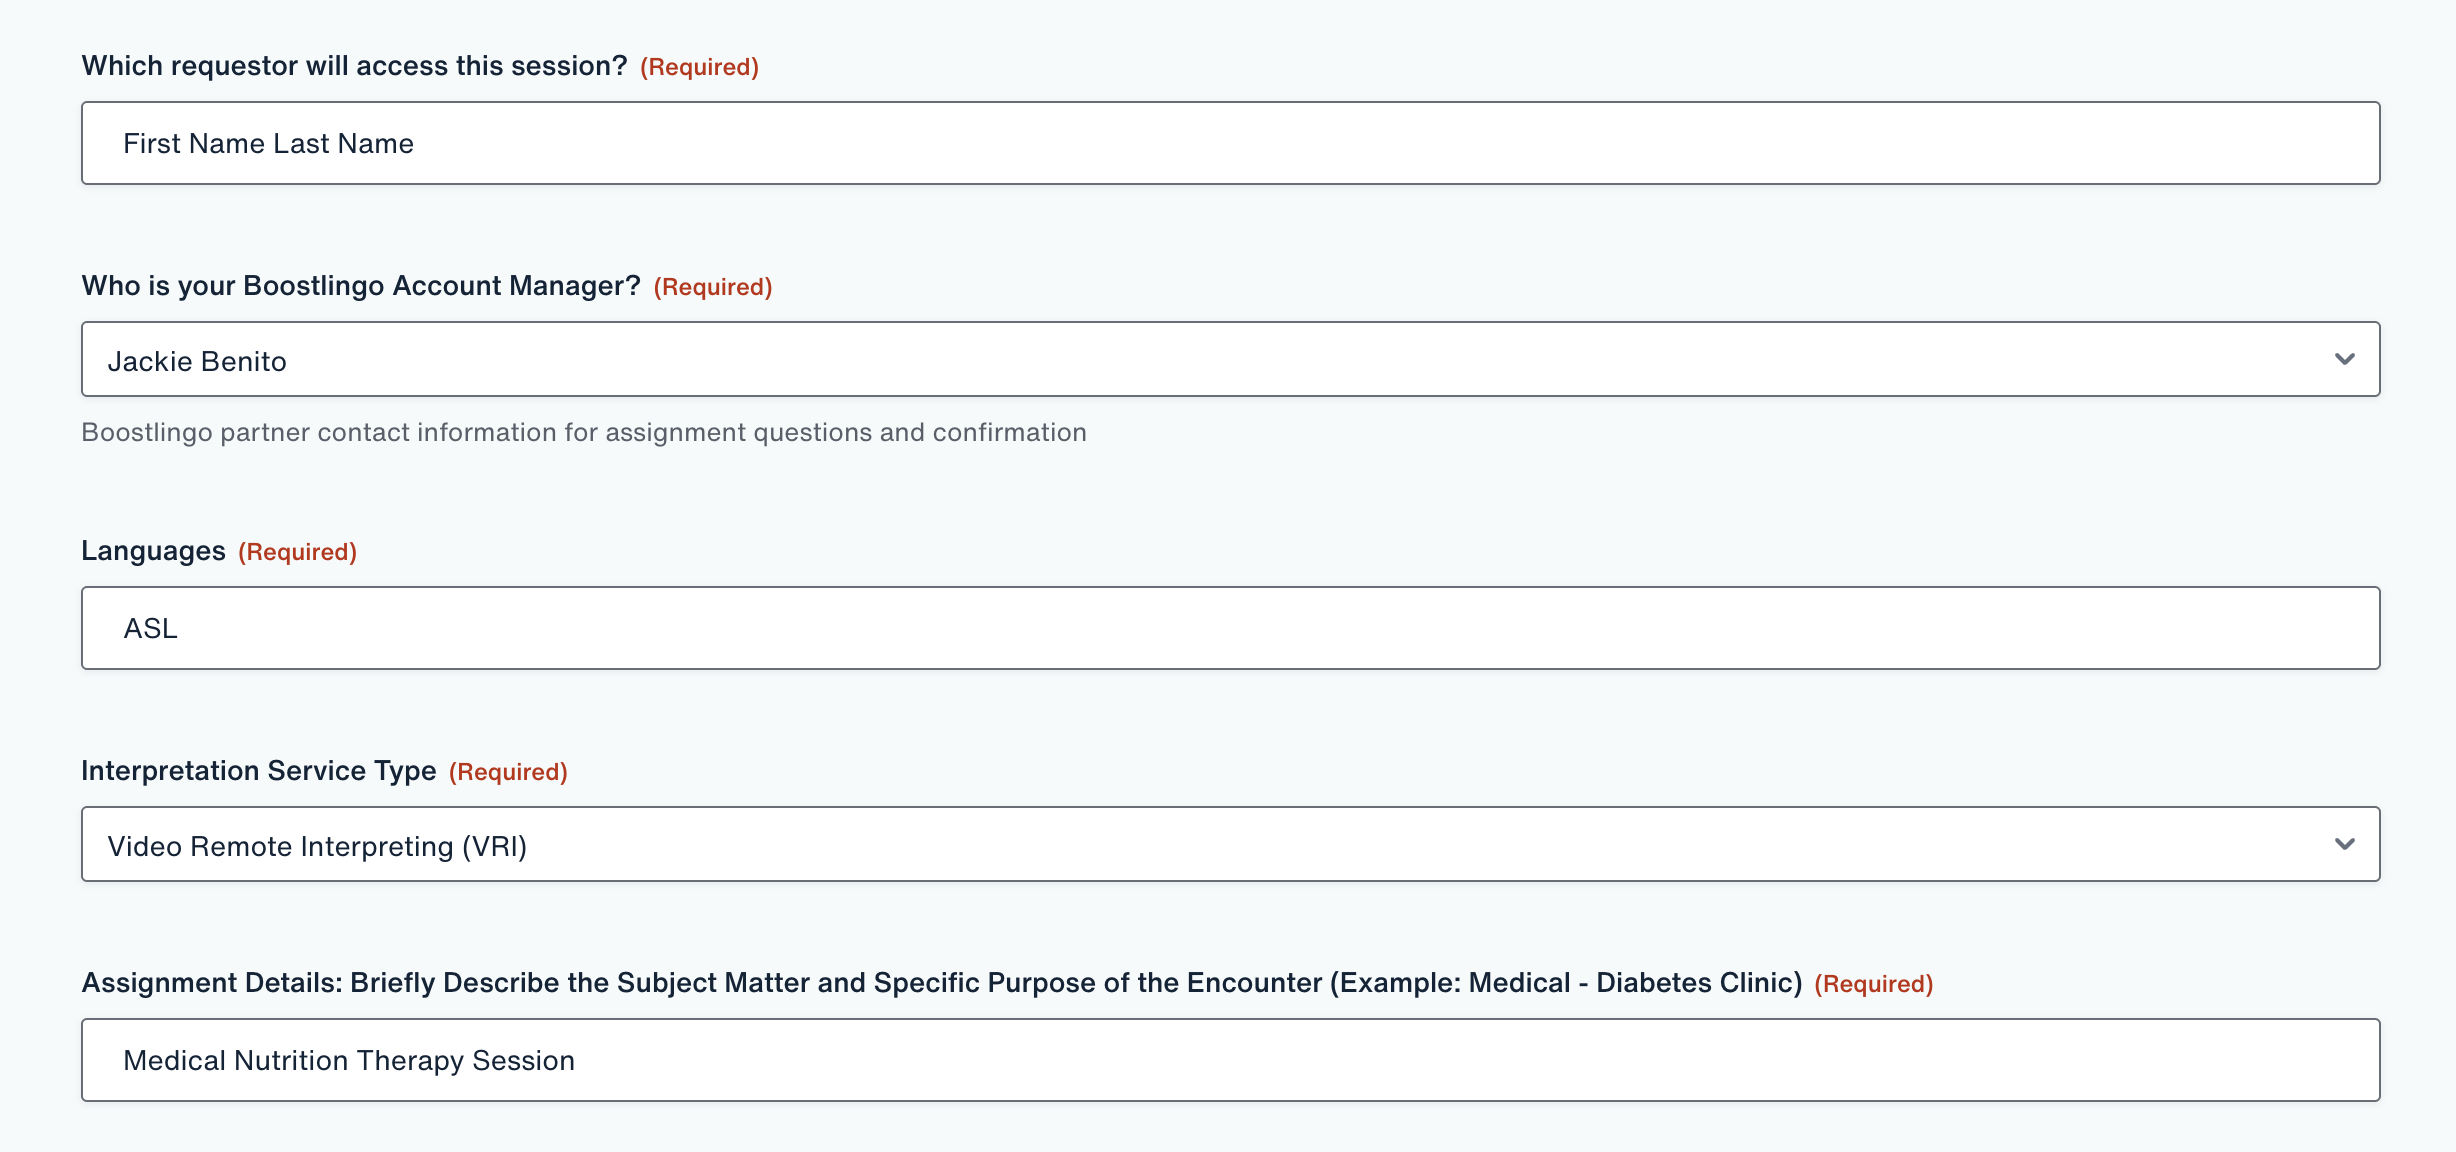Click the Required marker beside the requestor question

tap(699, 67)
